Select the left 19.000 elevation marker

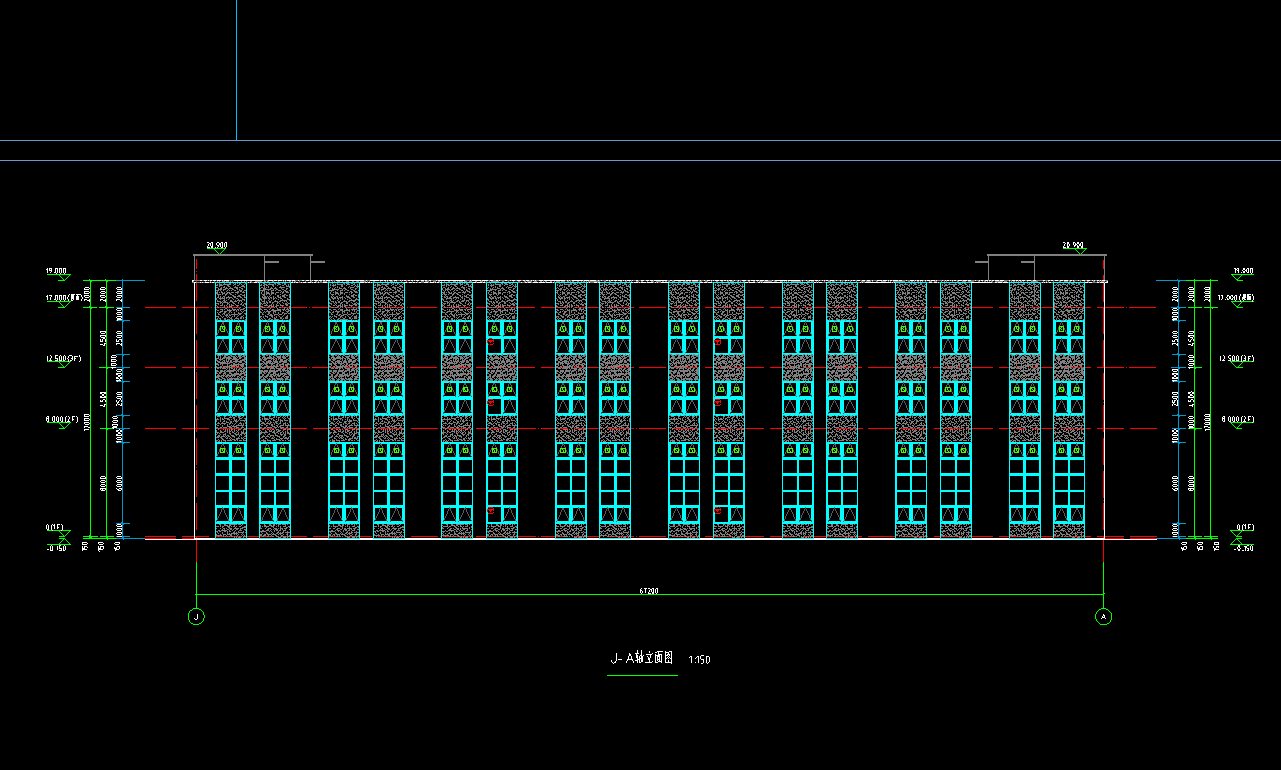point(56,271)
